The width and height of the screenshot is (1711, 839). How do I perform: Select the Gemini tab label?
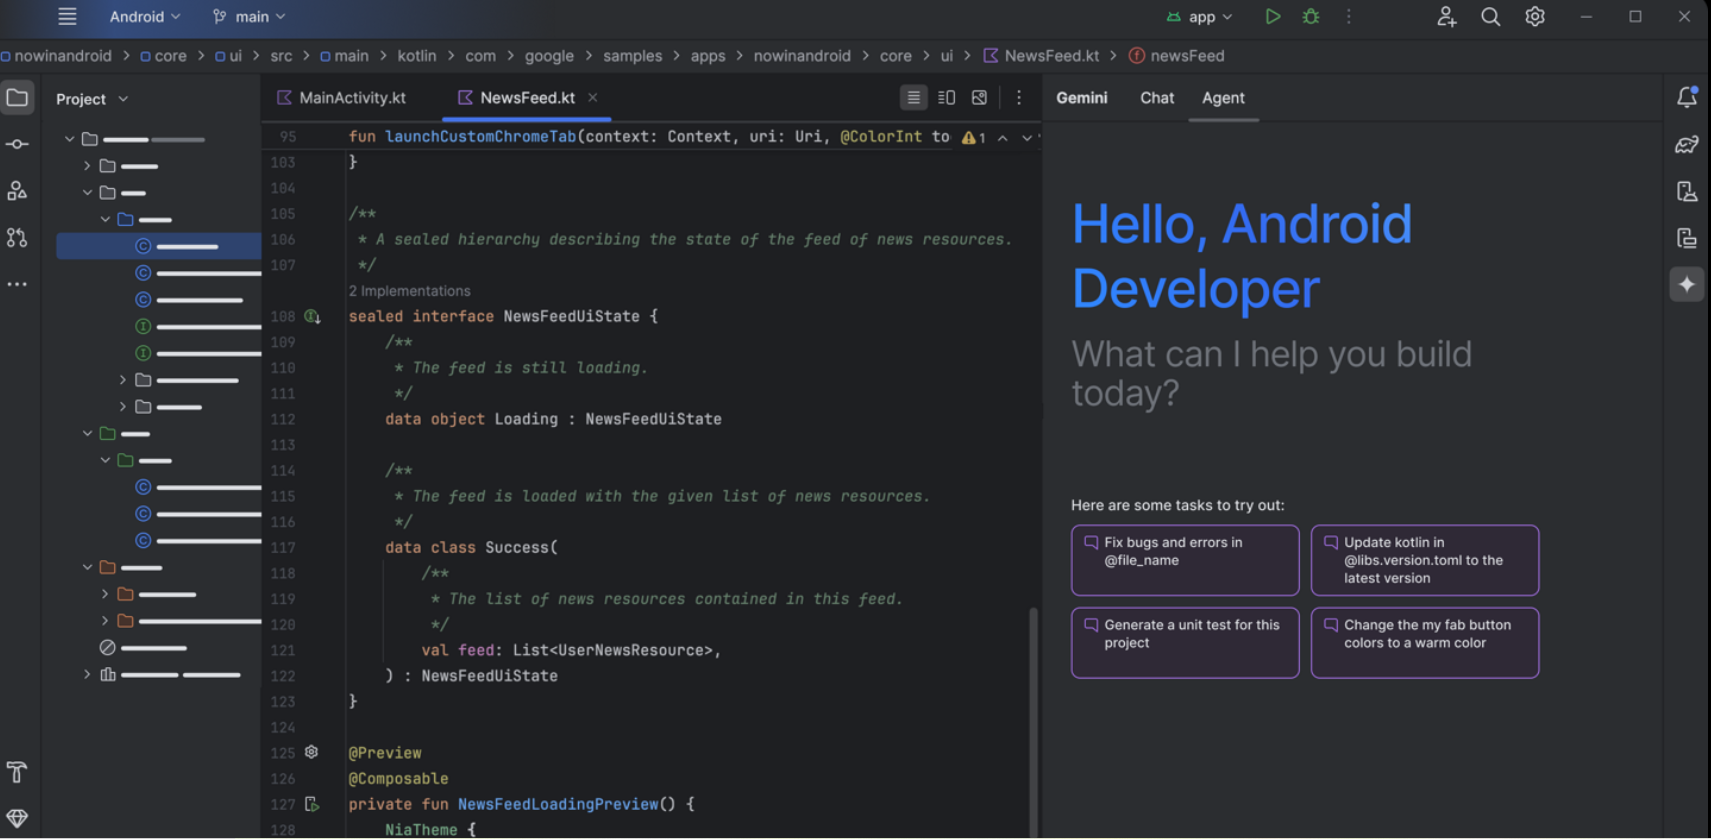(x=1082, y=98)
